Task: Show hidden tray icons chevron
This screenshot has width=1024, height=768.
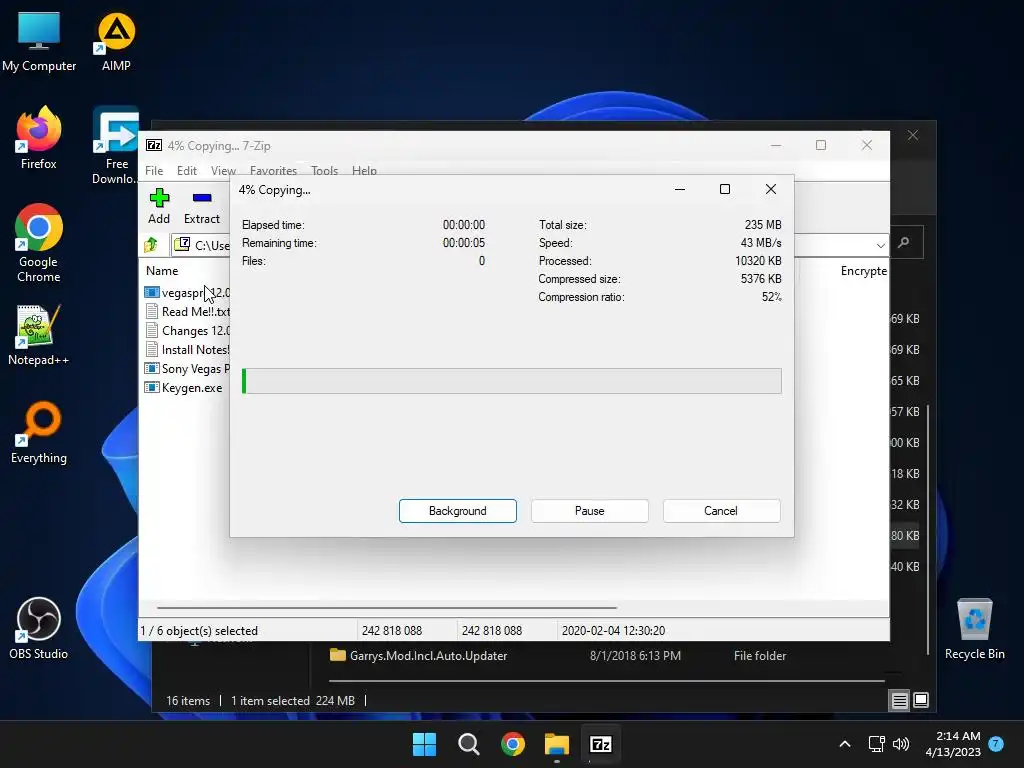Action: tap(844, 744)
